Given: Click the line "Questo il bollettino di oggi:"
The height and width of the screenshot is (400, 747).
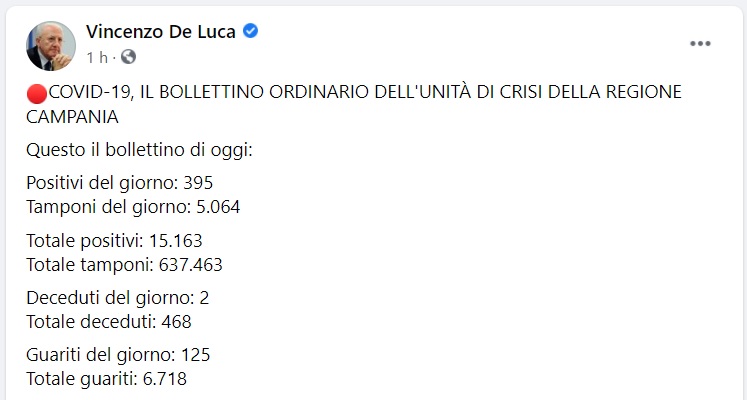Looking at the screenshot, I should (x=139, y=150).
